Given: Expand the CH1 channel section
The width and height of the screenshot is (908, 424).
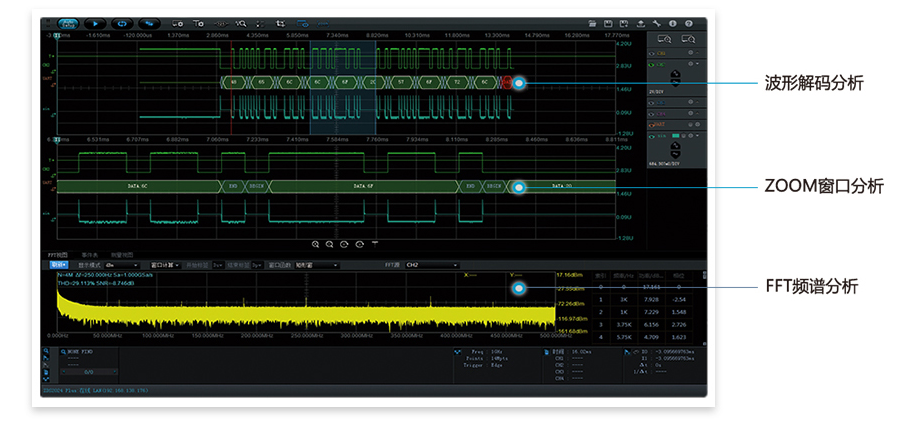Looking at the screenshot, I should 697,53.
